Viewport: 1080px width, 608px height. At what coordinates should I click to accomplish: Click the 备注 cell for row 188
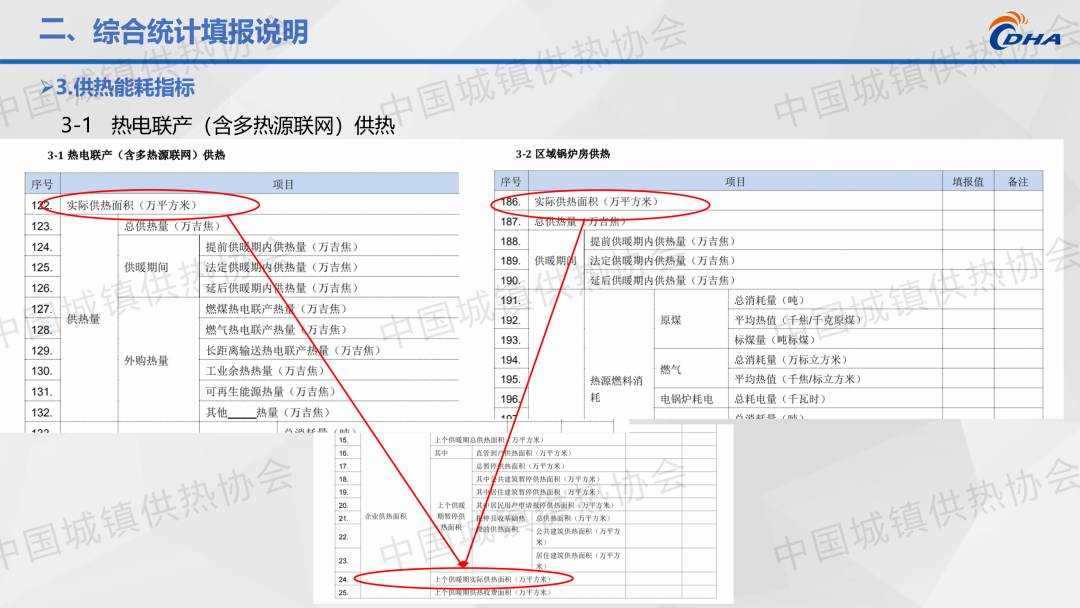[x=1018, y=241]
